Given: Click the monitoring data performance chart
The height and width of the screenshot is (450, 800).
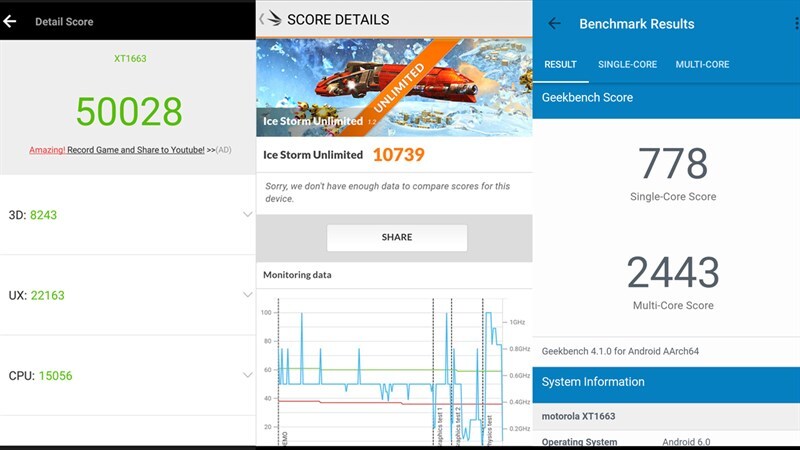Looking at the screenshot, I should [394, 370].
